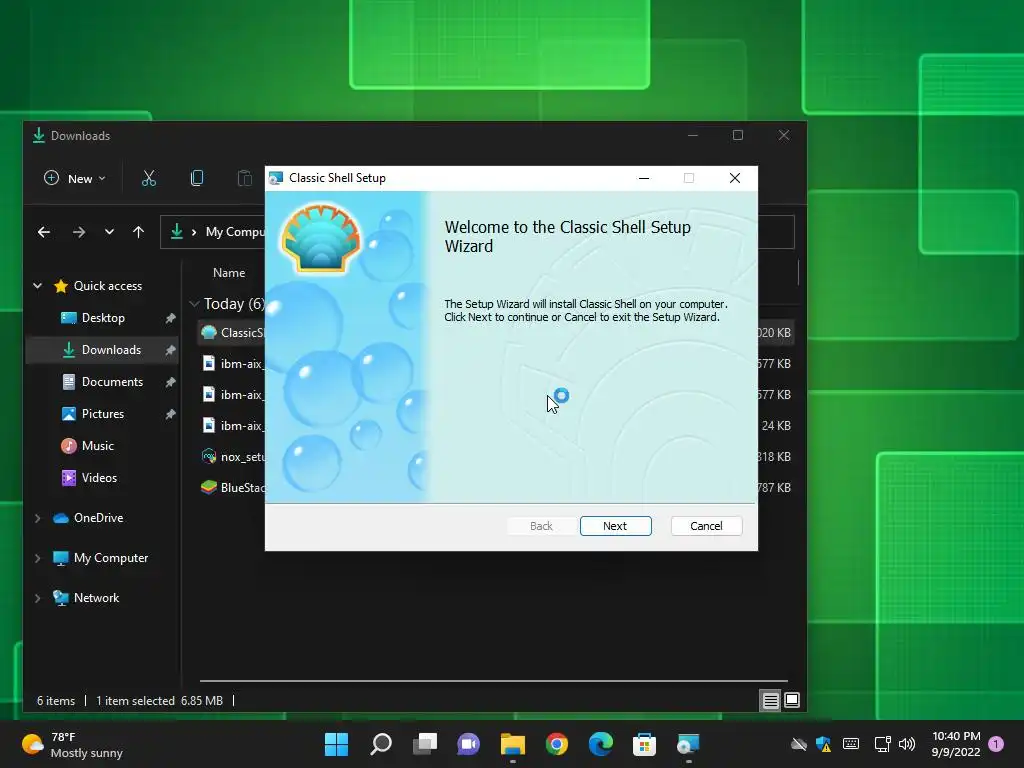Image resolution: width=1024 pixels, height=768 pixels.
Task: Click Next in Classic Shell Setup
Action: point(615,526)
